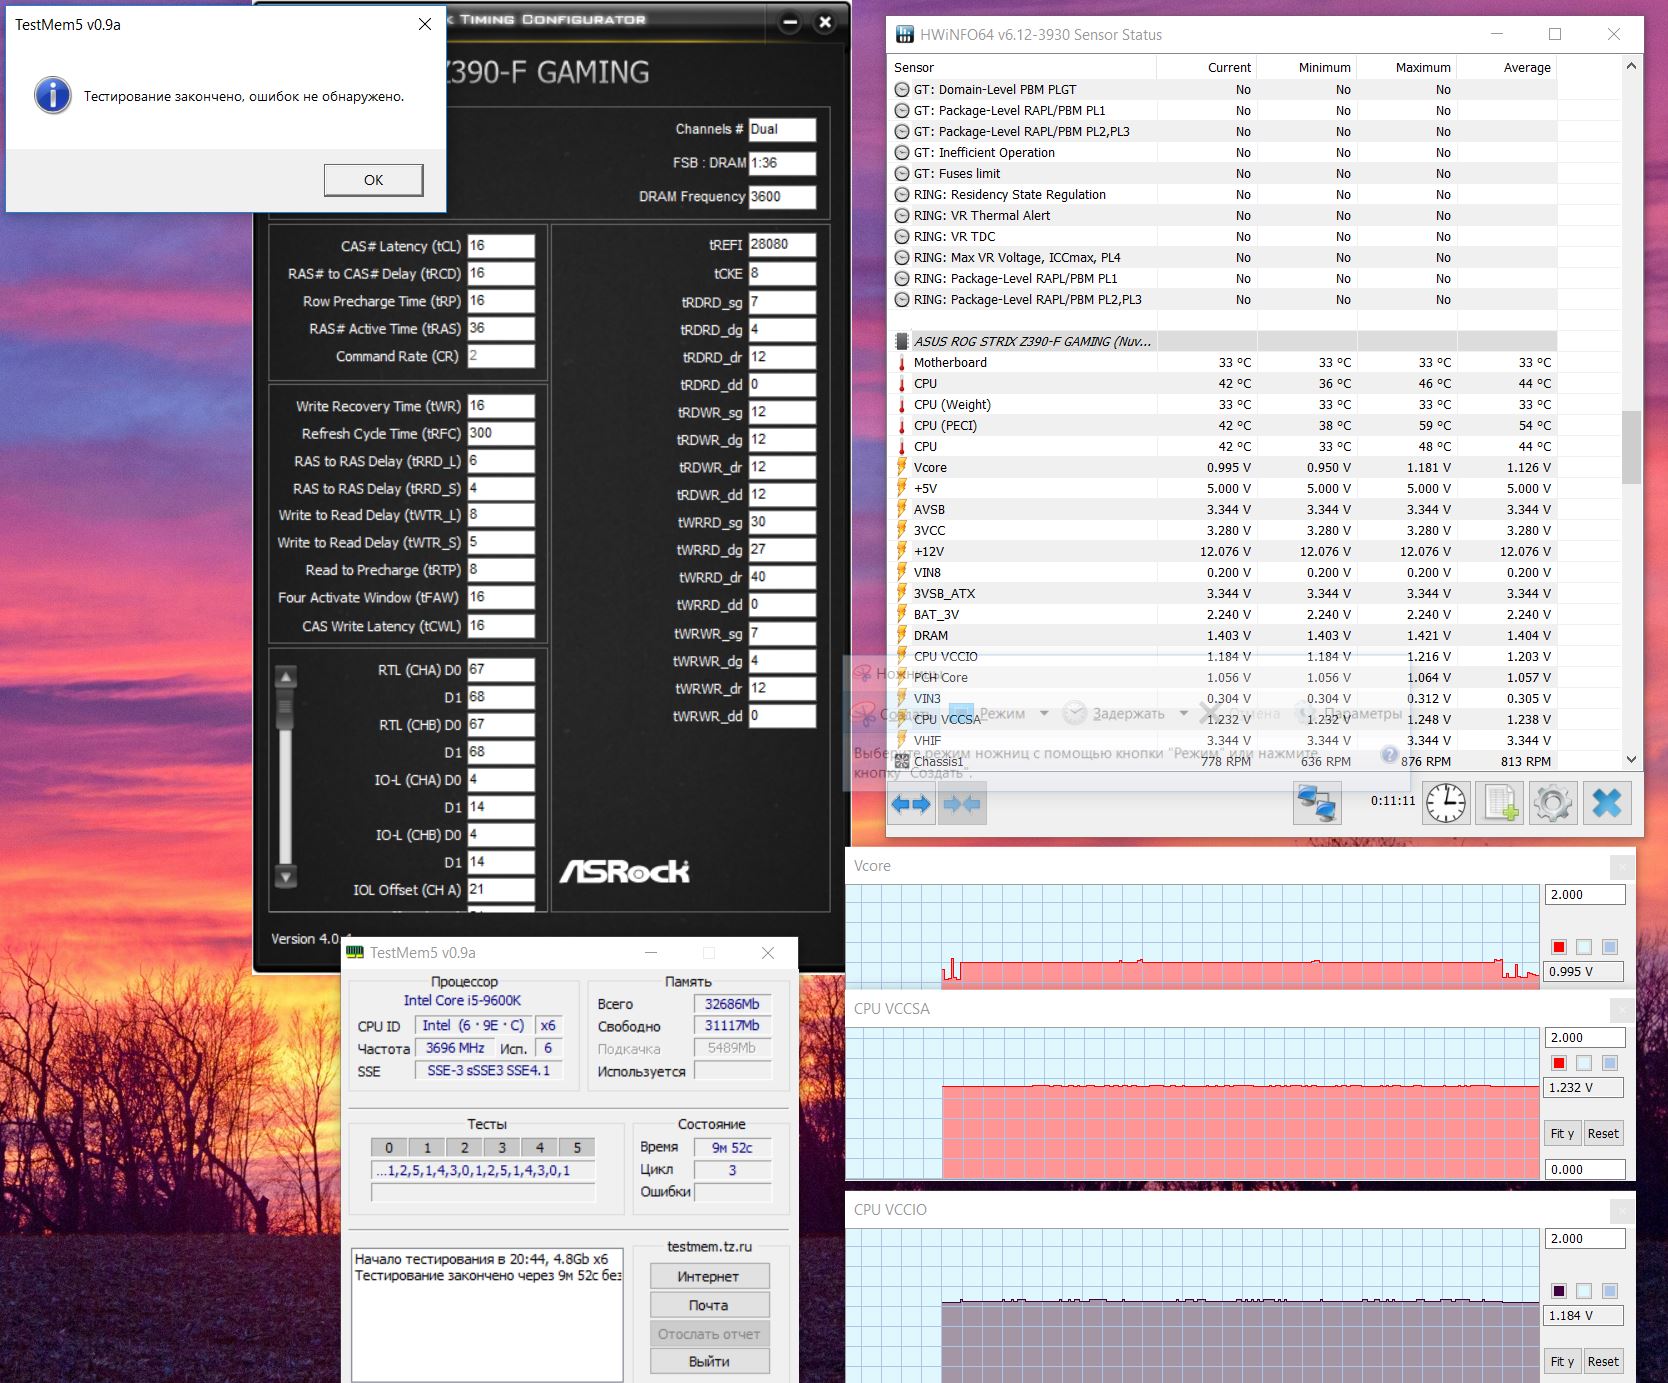Select the ASUS ROG STRIX Z390-F GAMING sensor group
This screenshot has width=1668, height=1383.
click(1222, 342)
